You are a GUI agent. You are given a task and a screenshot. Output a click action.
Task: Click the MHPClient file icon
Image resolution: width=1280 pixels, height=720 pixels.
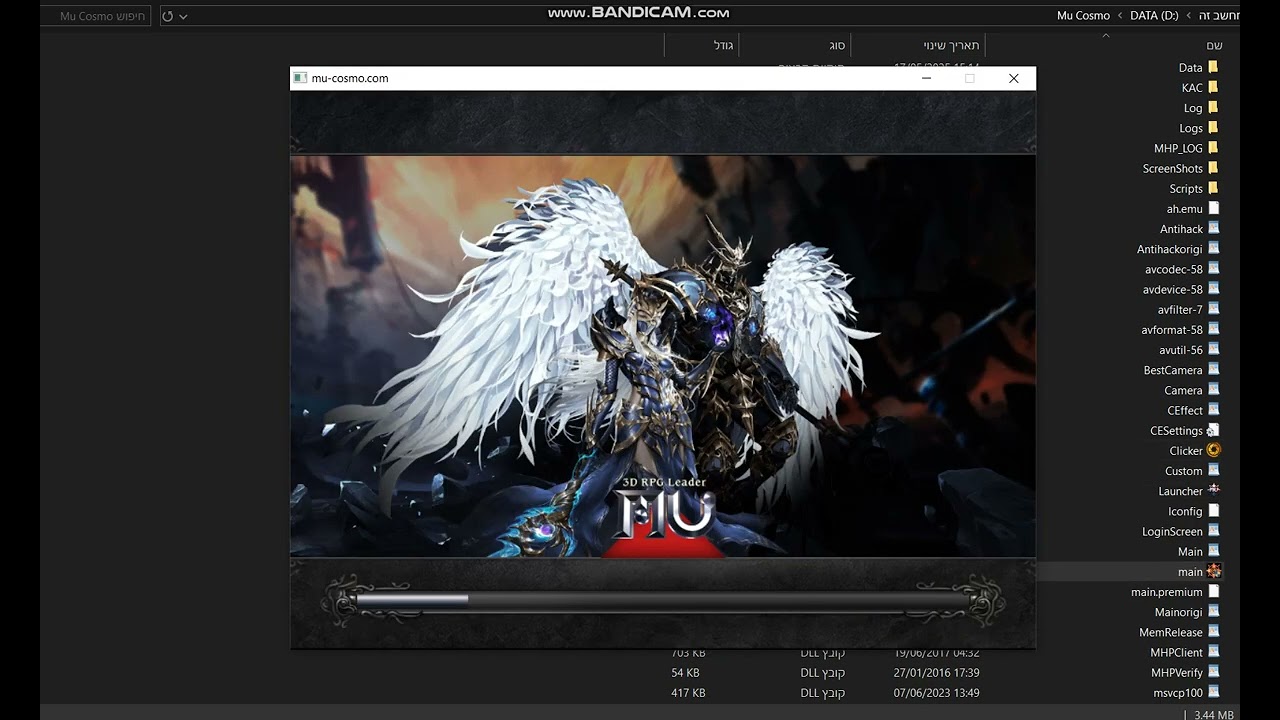[1214, 651]
